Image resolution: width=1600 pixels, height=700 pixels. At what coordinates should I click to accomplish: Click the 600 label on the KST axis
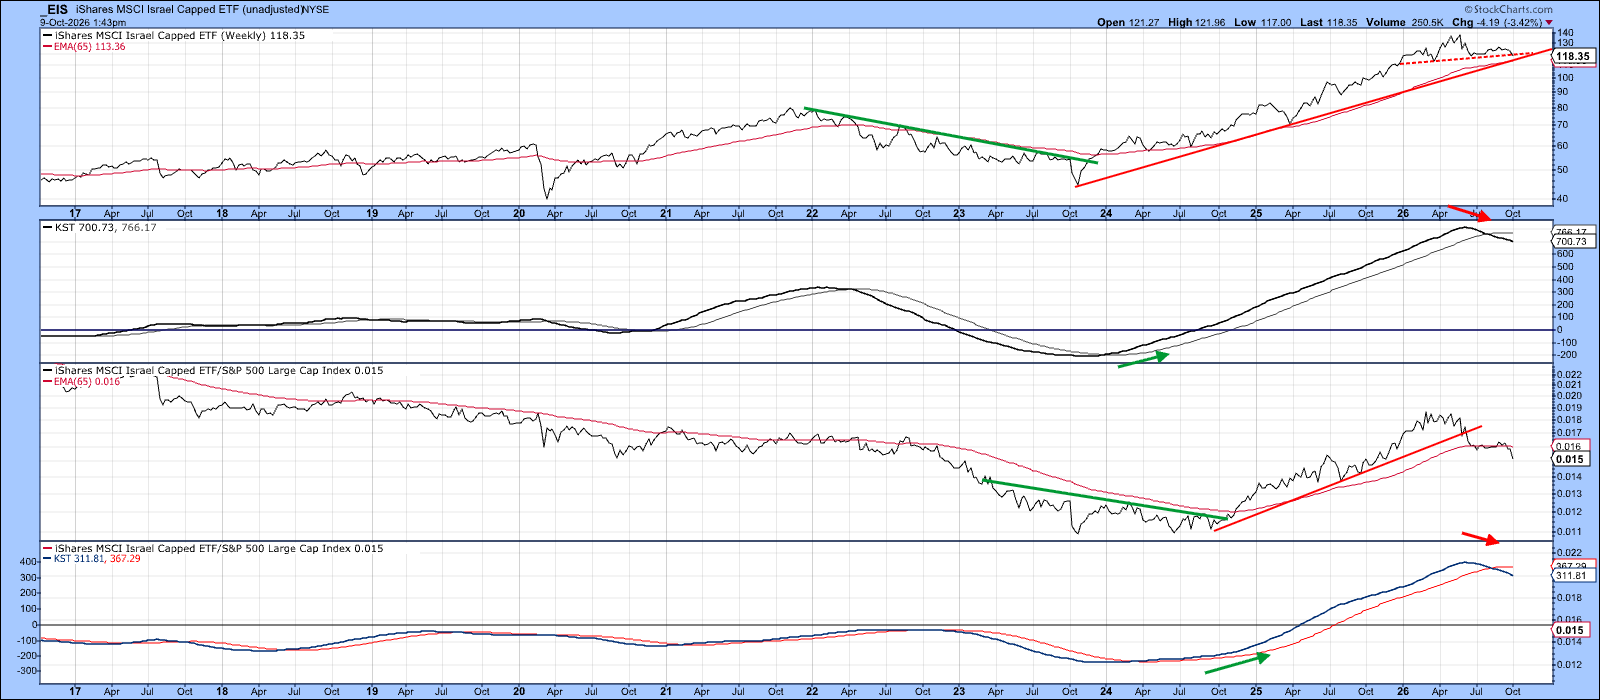(x=1565, y=254)
